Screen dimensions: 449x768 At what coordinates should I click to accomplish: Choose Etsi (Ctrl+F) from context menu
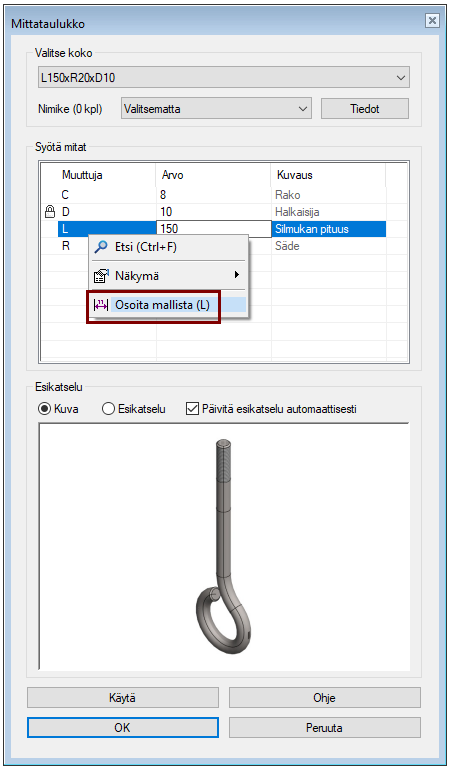tap(168, 247)
